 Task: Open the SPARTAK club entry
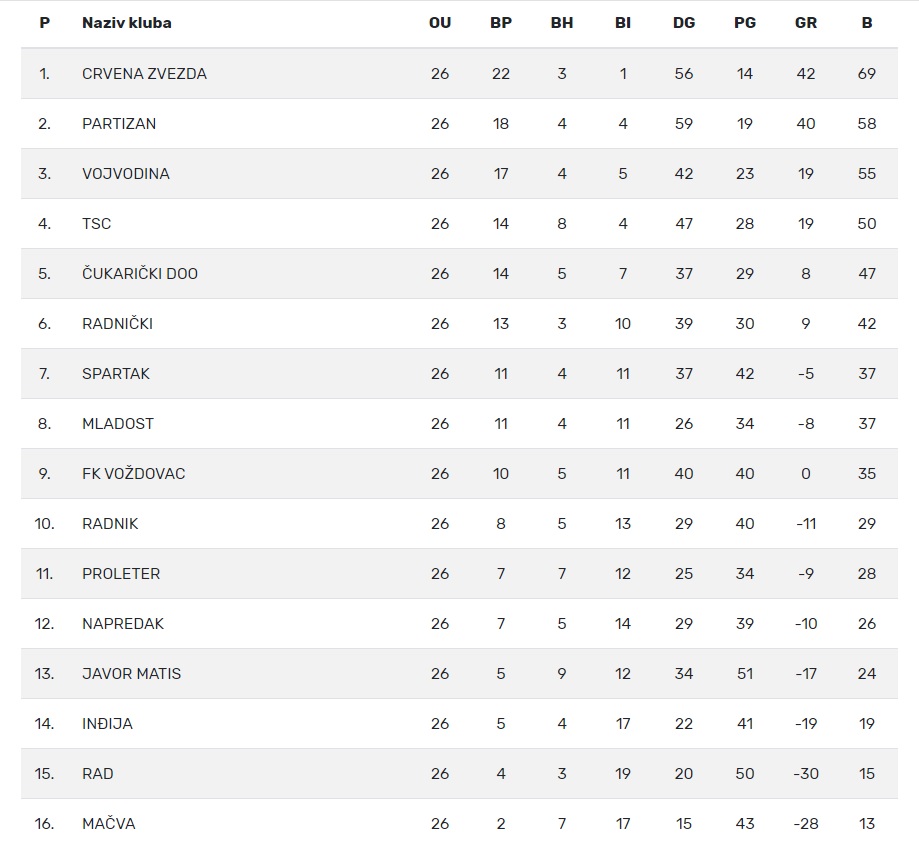pos(116,374)
